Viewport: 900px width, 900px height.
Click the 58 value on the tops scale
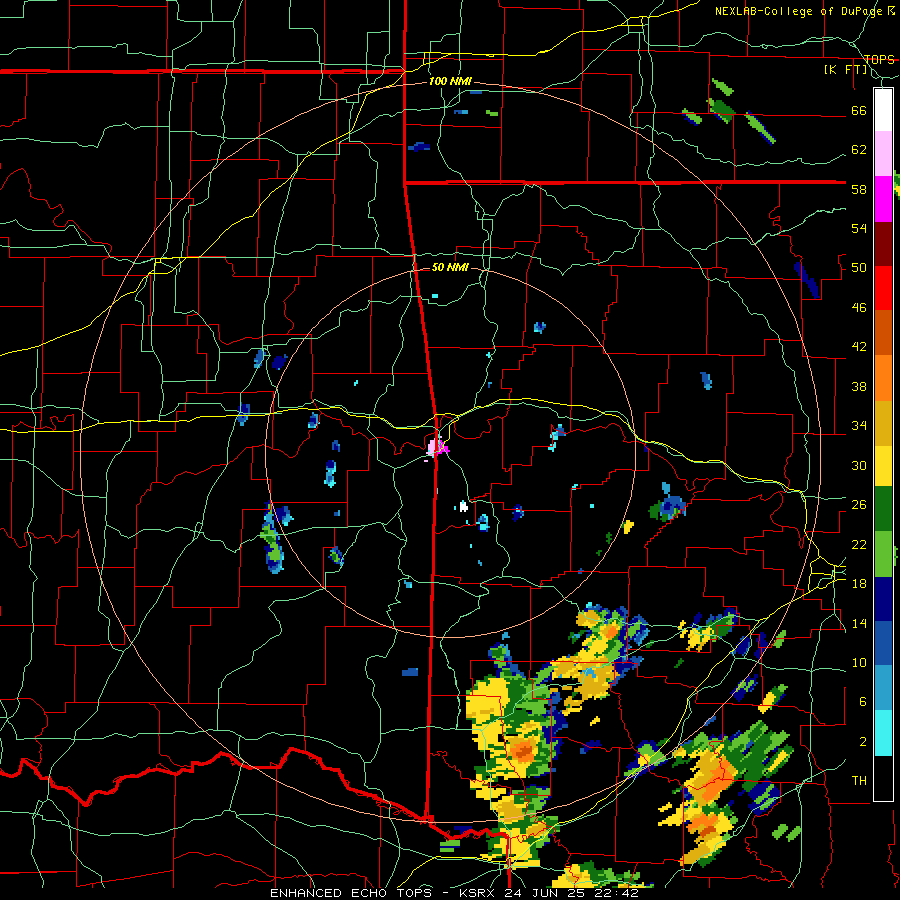click(x=859, y=189)
